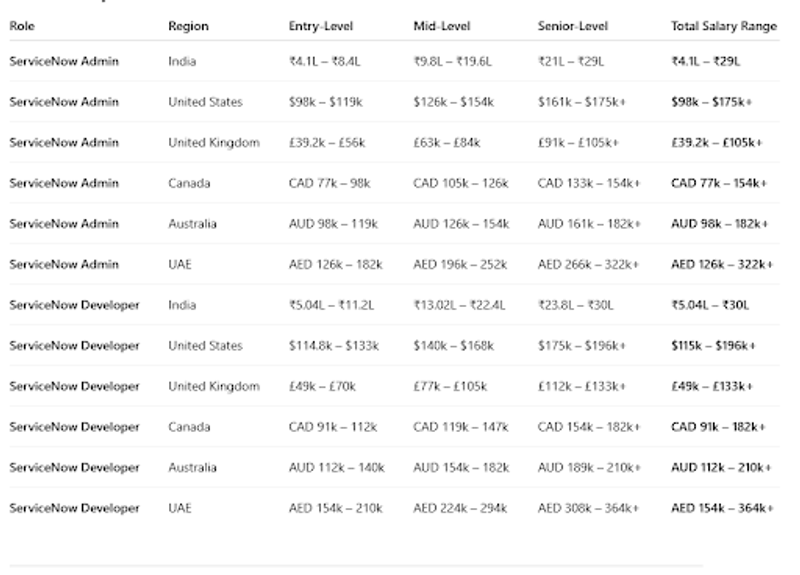Select the £112k – £133k+ senior-level cell
The width and height of the screenshot is (800, 575).
click(582, 386)
